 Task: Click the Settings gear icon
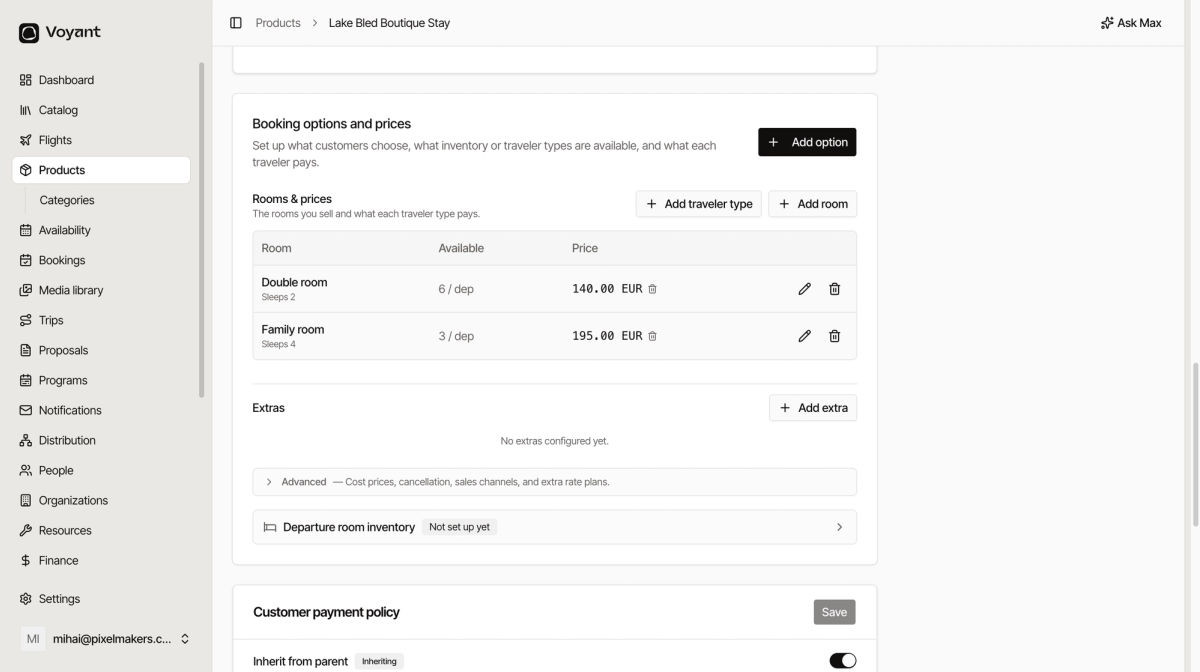26,599
